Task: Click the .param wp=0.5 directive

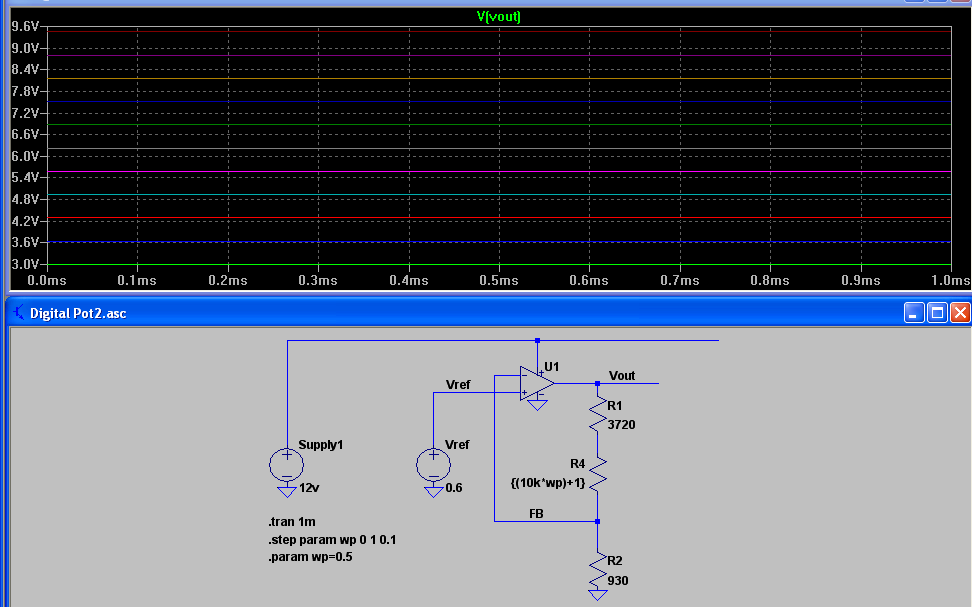Action: [311, 557]
